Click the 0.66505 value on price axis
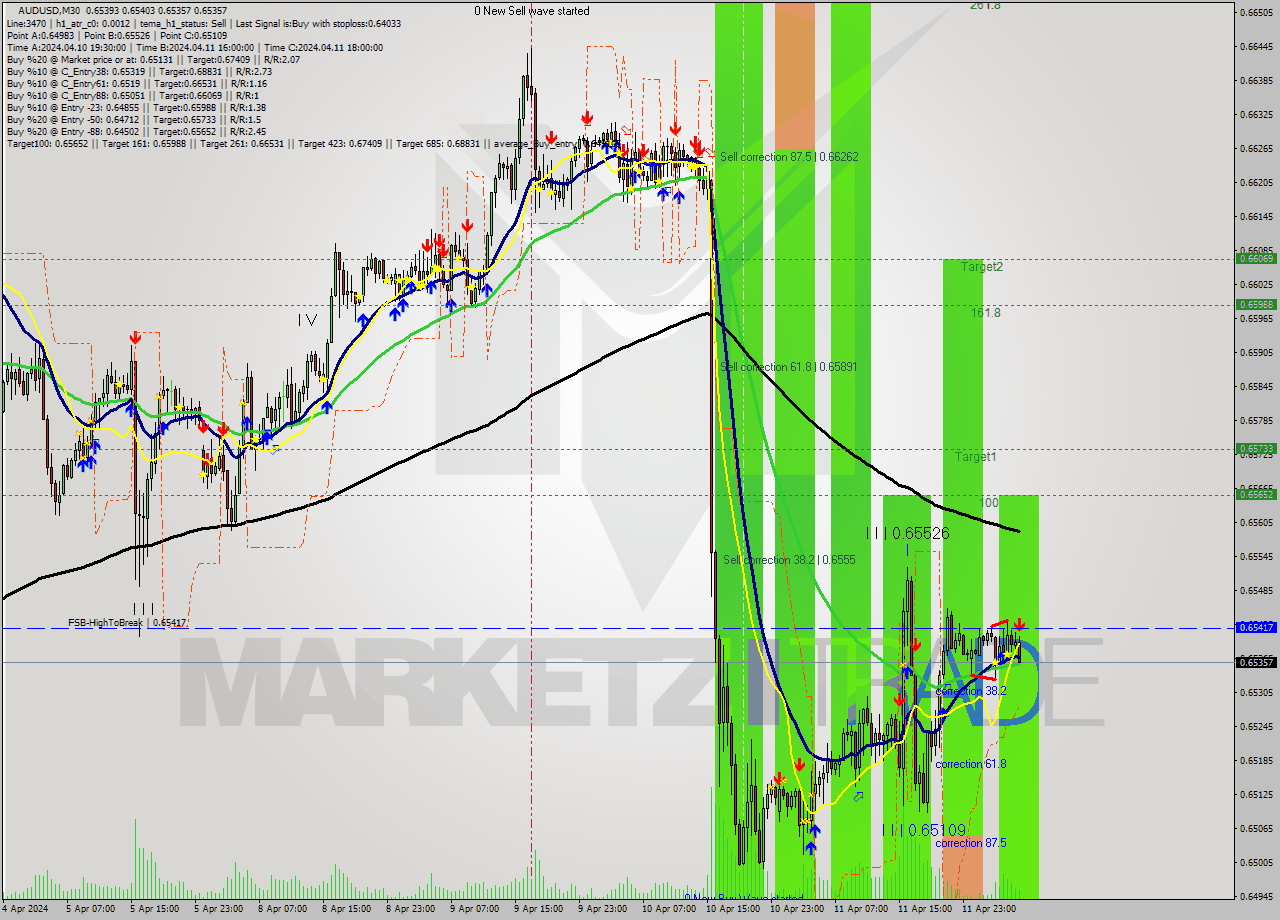Image resolution: width=1280 pixels, height=920 pixels. coord(1256,12)
